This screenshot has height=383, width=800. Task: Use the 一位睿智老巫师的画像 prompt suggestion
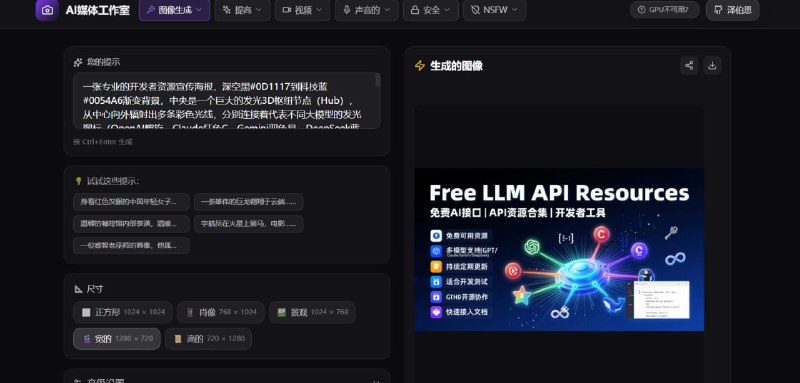131,245
